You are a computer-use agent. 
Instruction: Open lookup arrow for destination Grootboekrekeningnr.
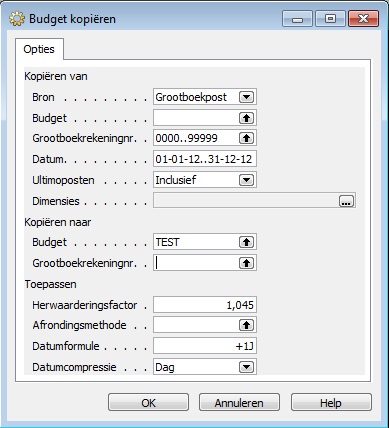246,263
